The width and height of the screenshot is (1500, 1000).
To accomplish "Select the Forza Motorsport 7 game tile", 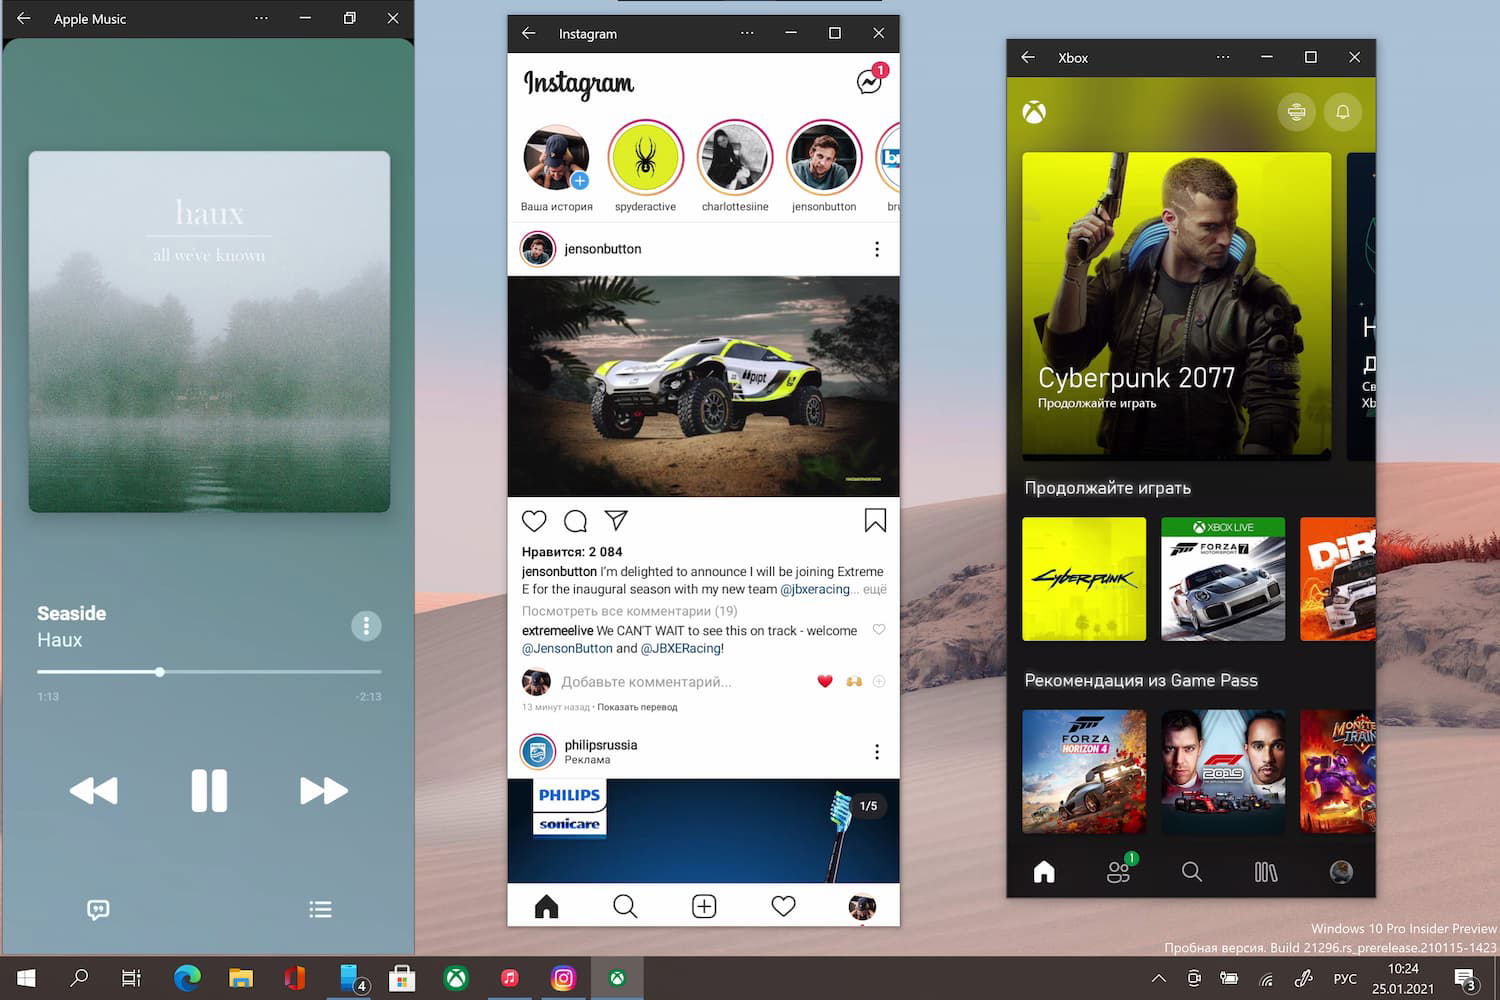I will (1223, 579).
